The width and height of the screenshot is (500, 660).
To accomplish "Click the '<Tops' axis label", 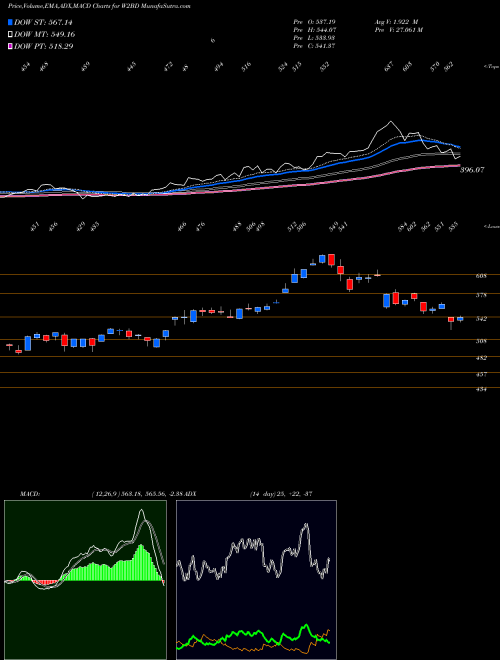I will point(491,67).
